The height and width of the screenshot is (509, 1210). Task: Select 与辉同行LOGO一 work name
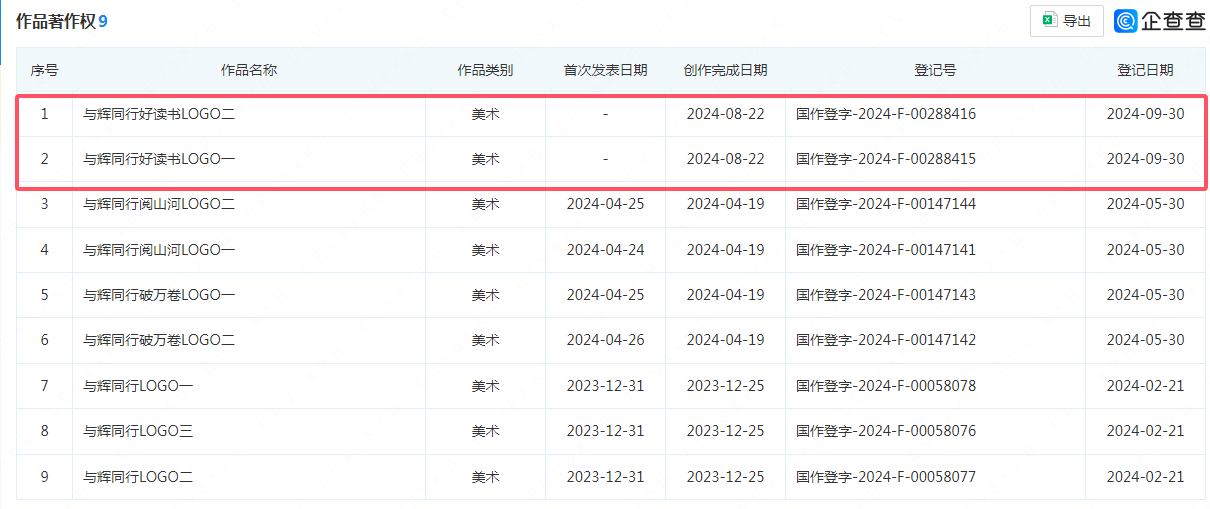pyautogui.click(x=138, y=386)
